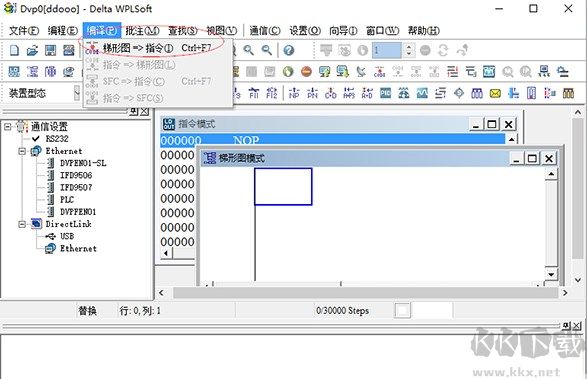The width and height of the screenshot is (587, 379).
Task: Open a project with the folder icon
Action: 33,50
